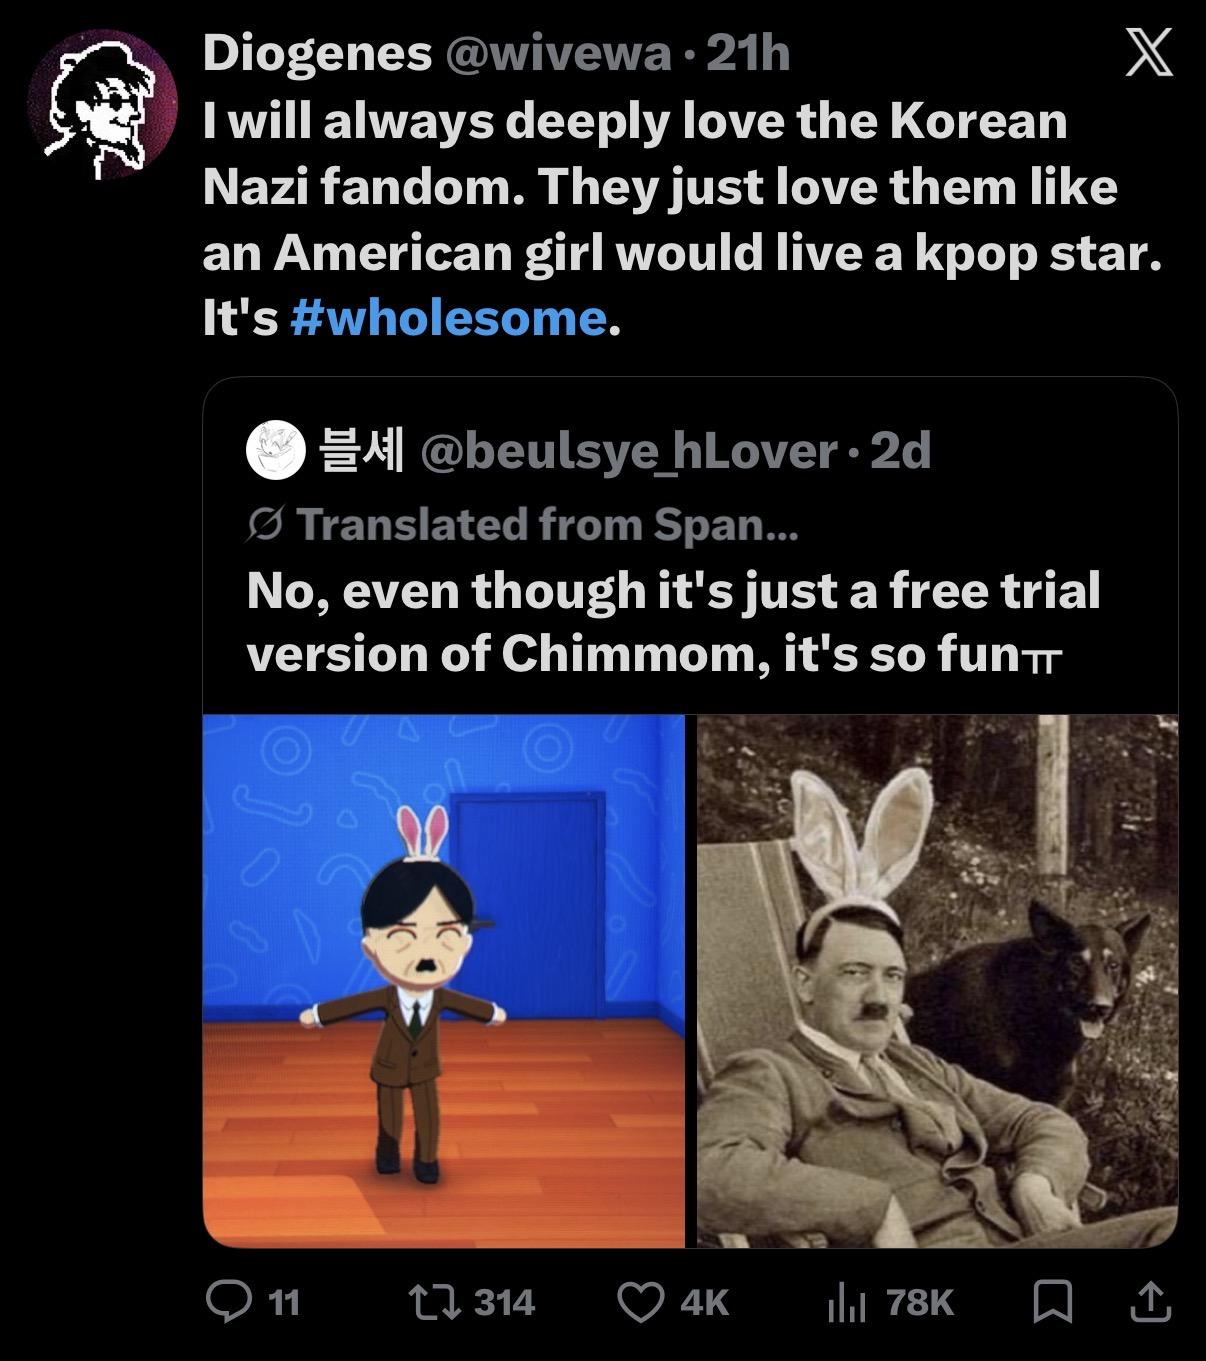Open the cartoon character image on the left

point(444,980)
